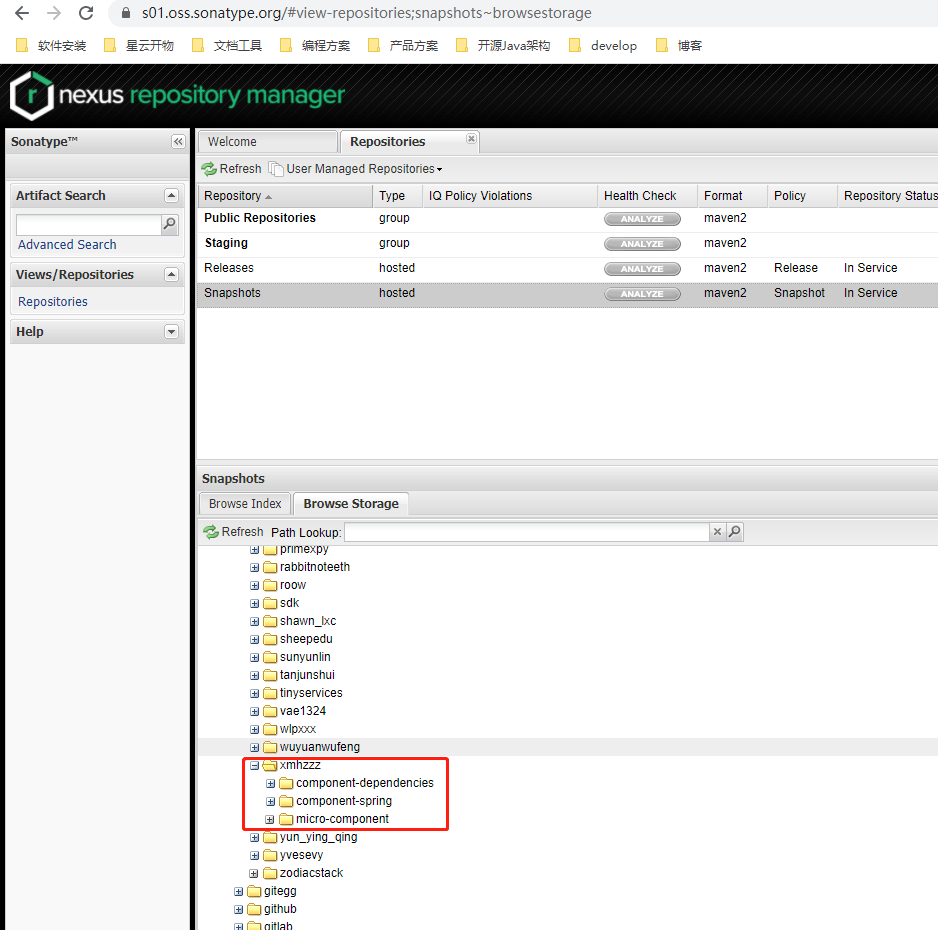Click Analyze for Releases repository
Screen dimensions: 938x930
tap(642, 269)
